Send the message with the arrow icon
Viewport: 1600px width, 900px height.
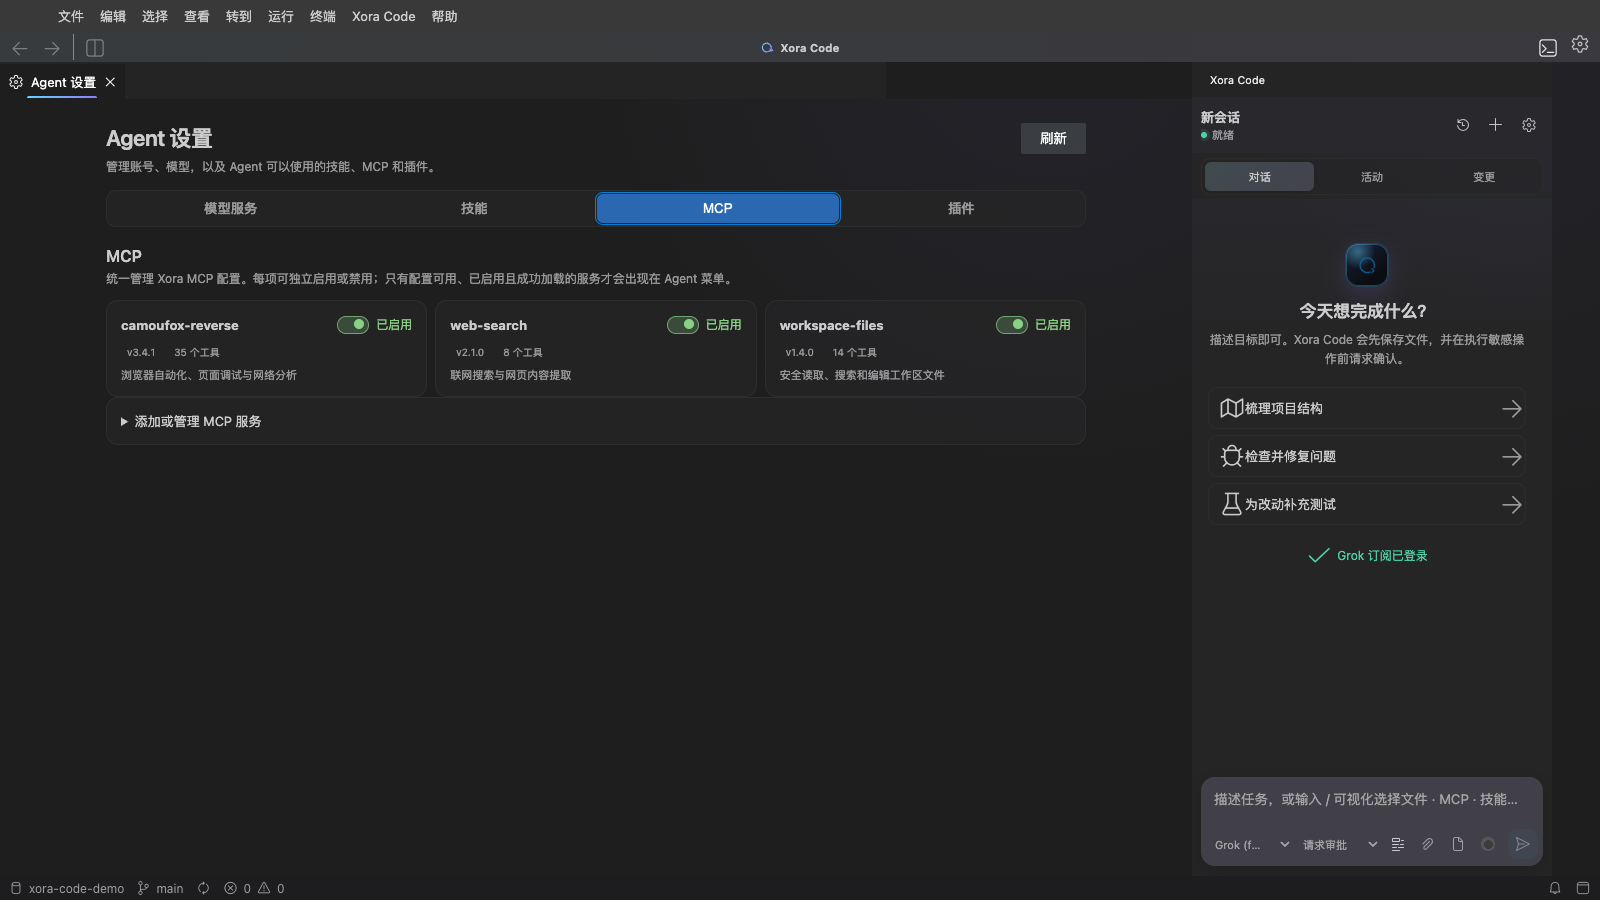[x=1522, y=845]
